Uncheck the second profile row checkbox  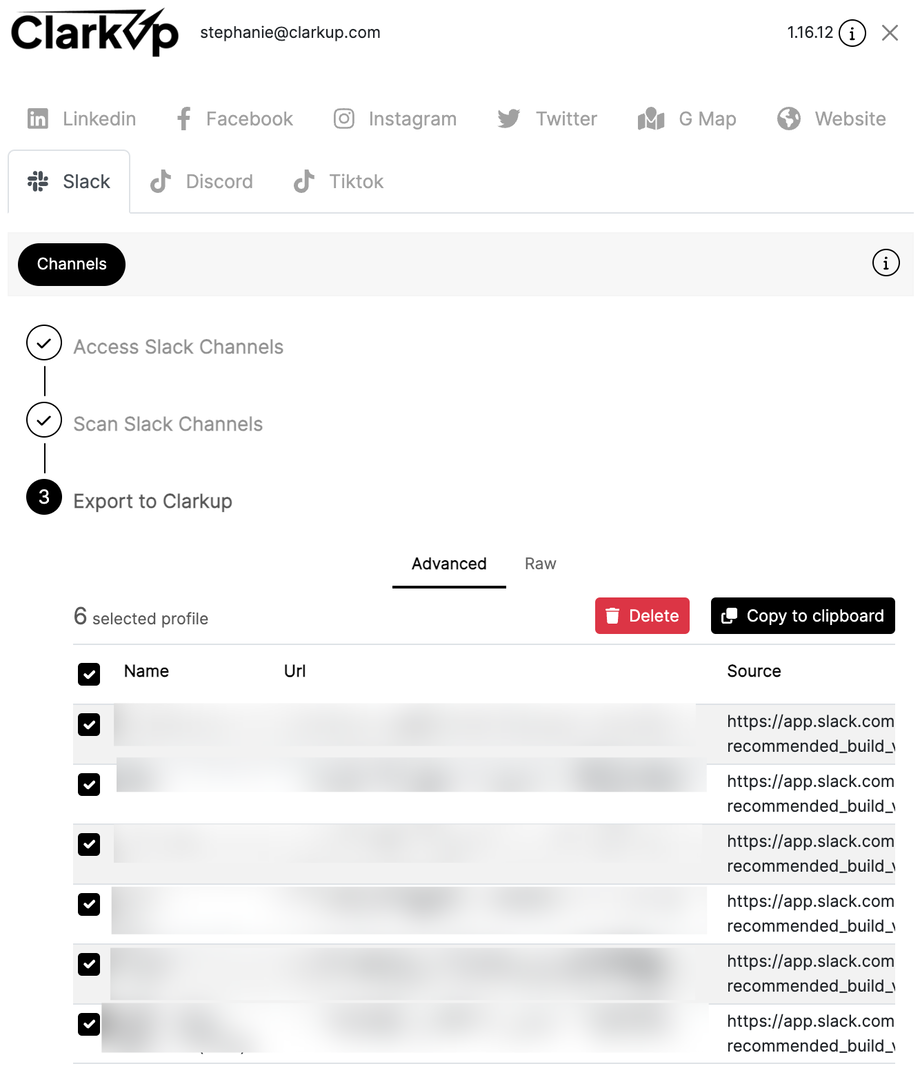[x=89, y=784]
